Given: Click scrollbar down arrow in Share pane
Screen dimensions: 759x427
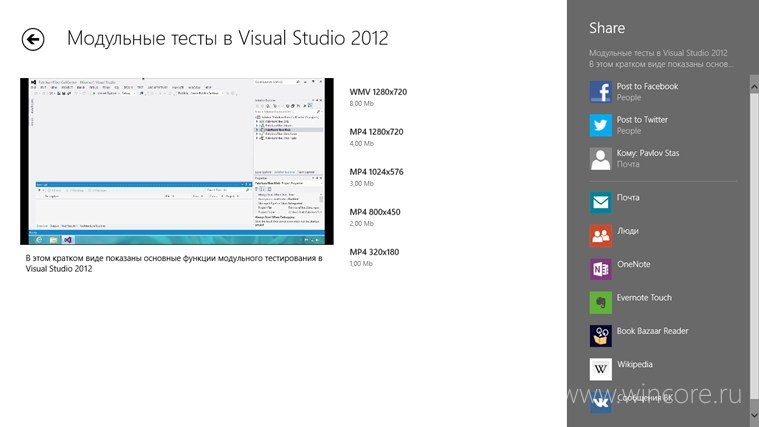Looking at the screenshot, I should coord(754,415).
